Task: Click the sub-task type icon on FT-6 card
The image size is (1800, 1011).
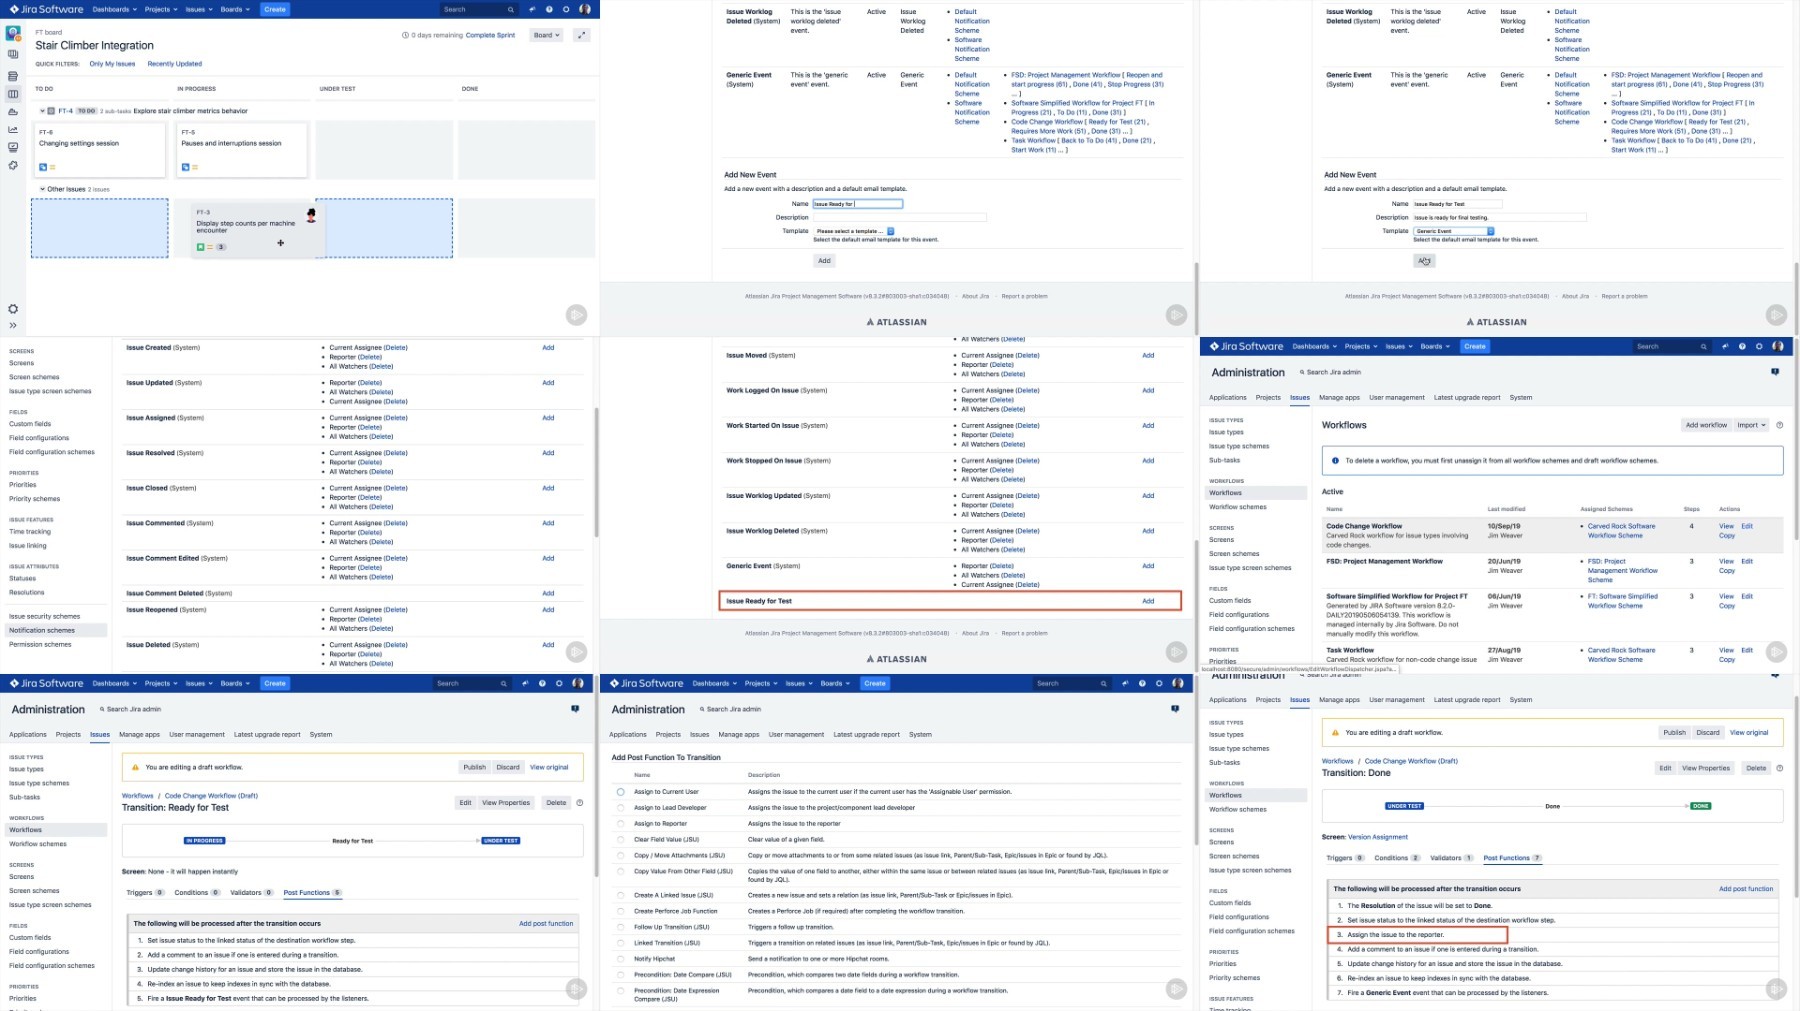Action: tap(43, 167)
